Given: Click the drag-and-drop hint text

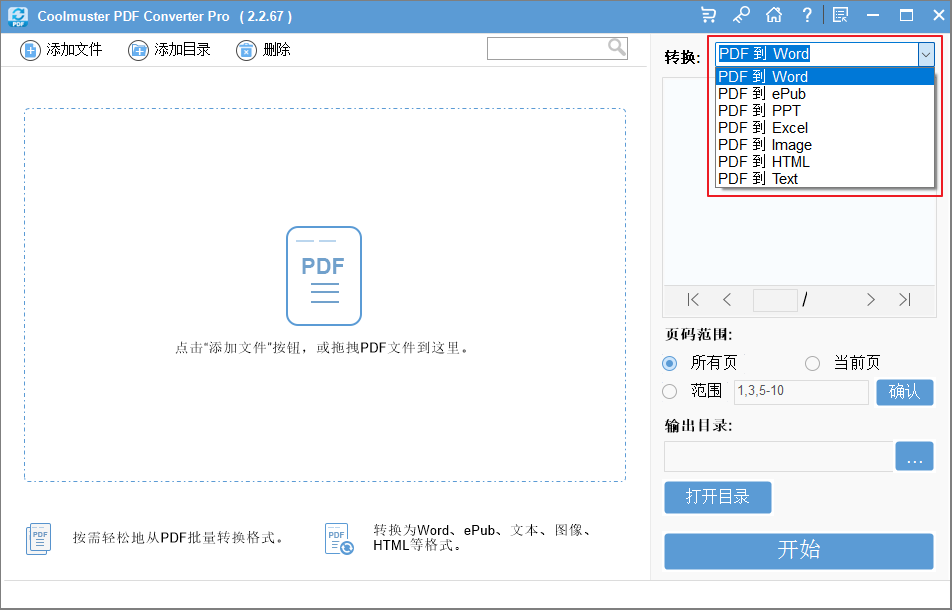Looking at the screenshot, I should [x=322, y=348].
